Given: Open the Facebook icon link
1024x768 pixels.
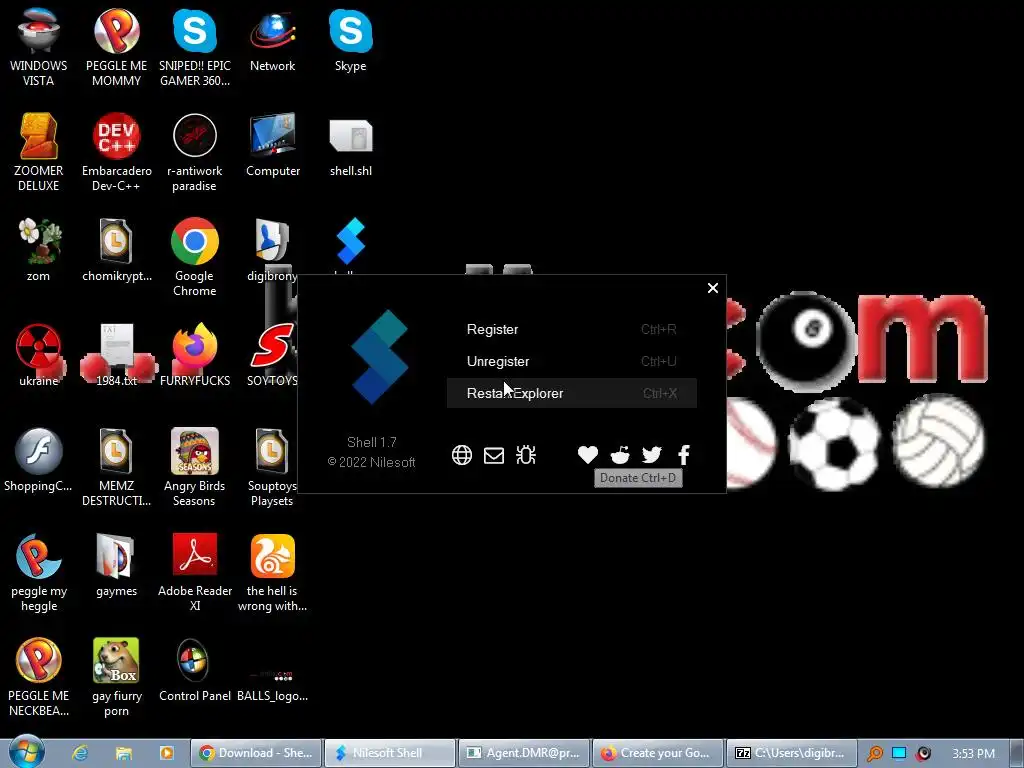Looking at the screenshot, I should click(x=684, y=455).
